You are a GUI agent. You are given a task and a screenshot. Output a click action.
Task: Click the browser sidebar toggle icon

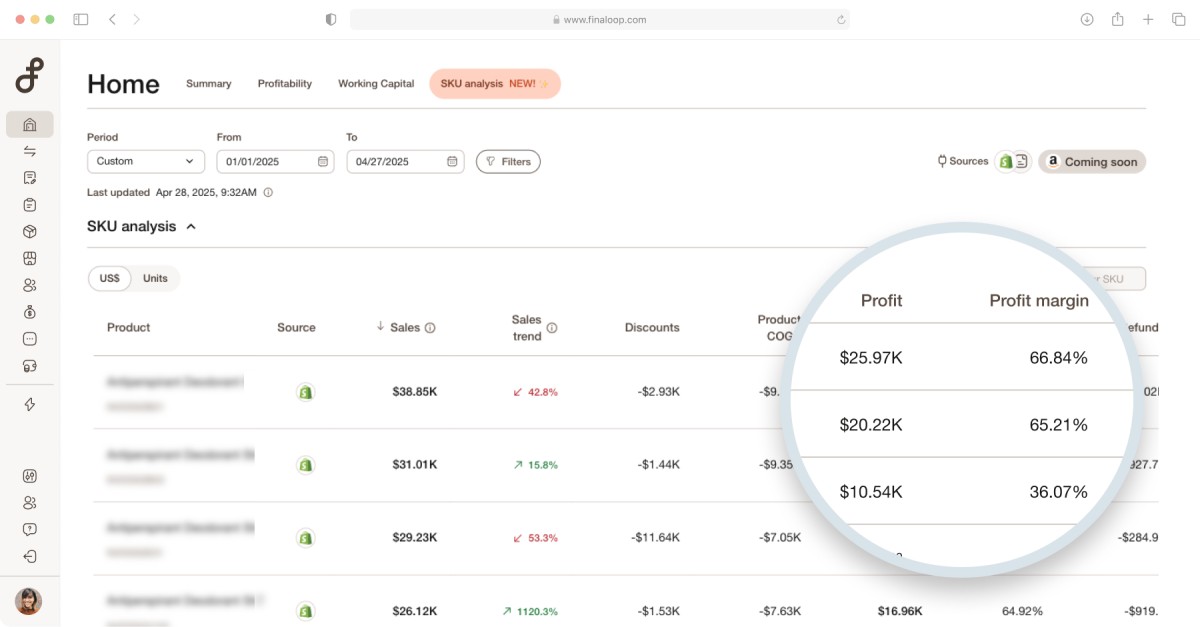[x=81, y=19]
